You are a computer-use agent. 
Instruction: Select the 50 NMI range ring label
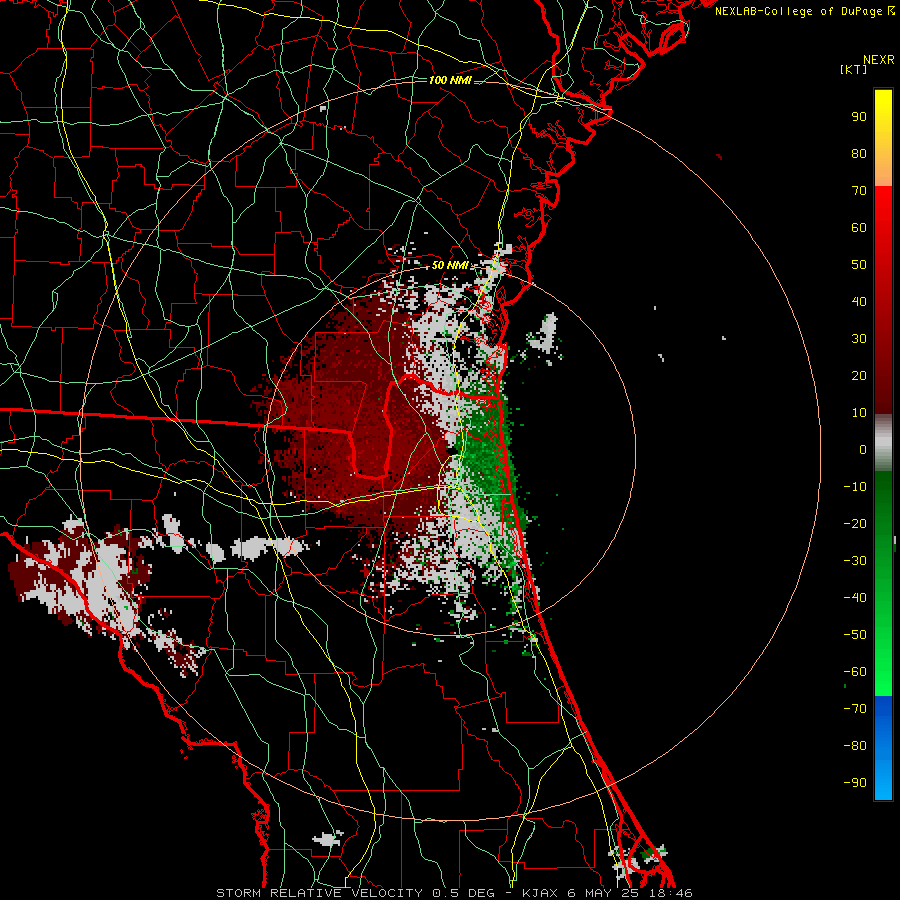pos(451,265)
